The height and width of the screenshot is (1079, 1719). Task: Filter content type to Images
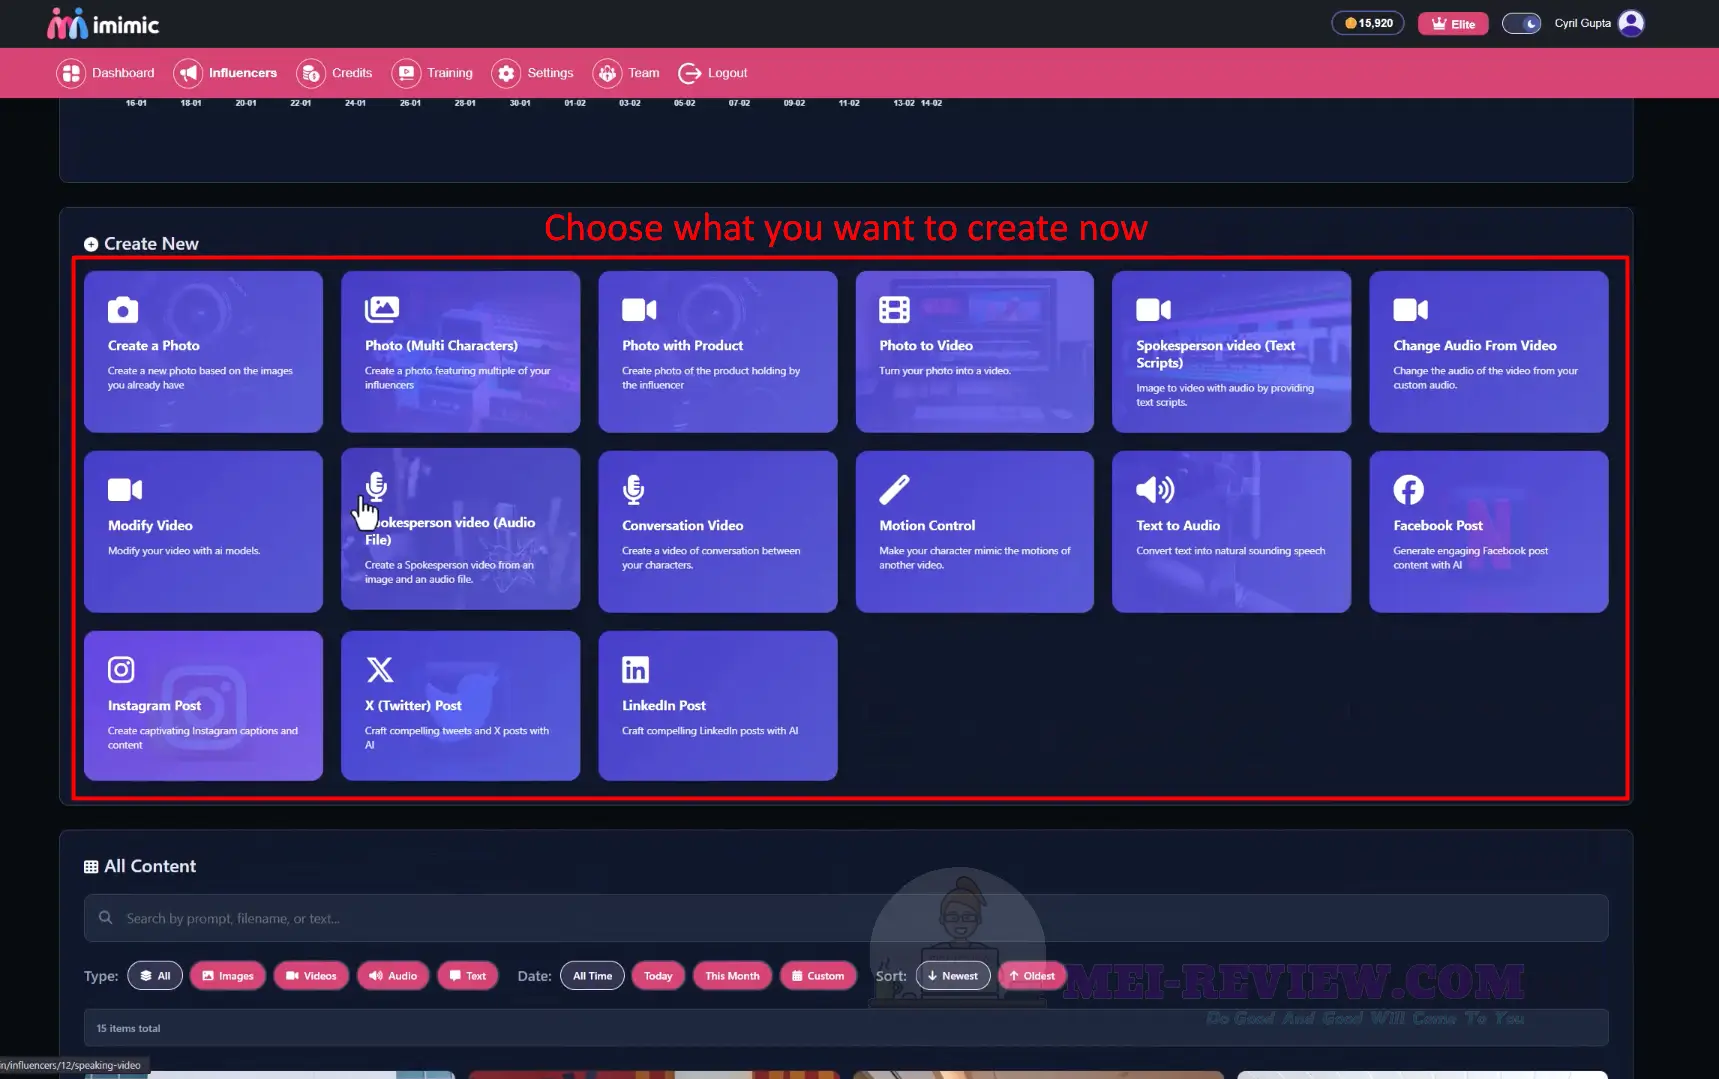(x=228, y=976)
